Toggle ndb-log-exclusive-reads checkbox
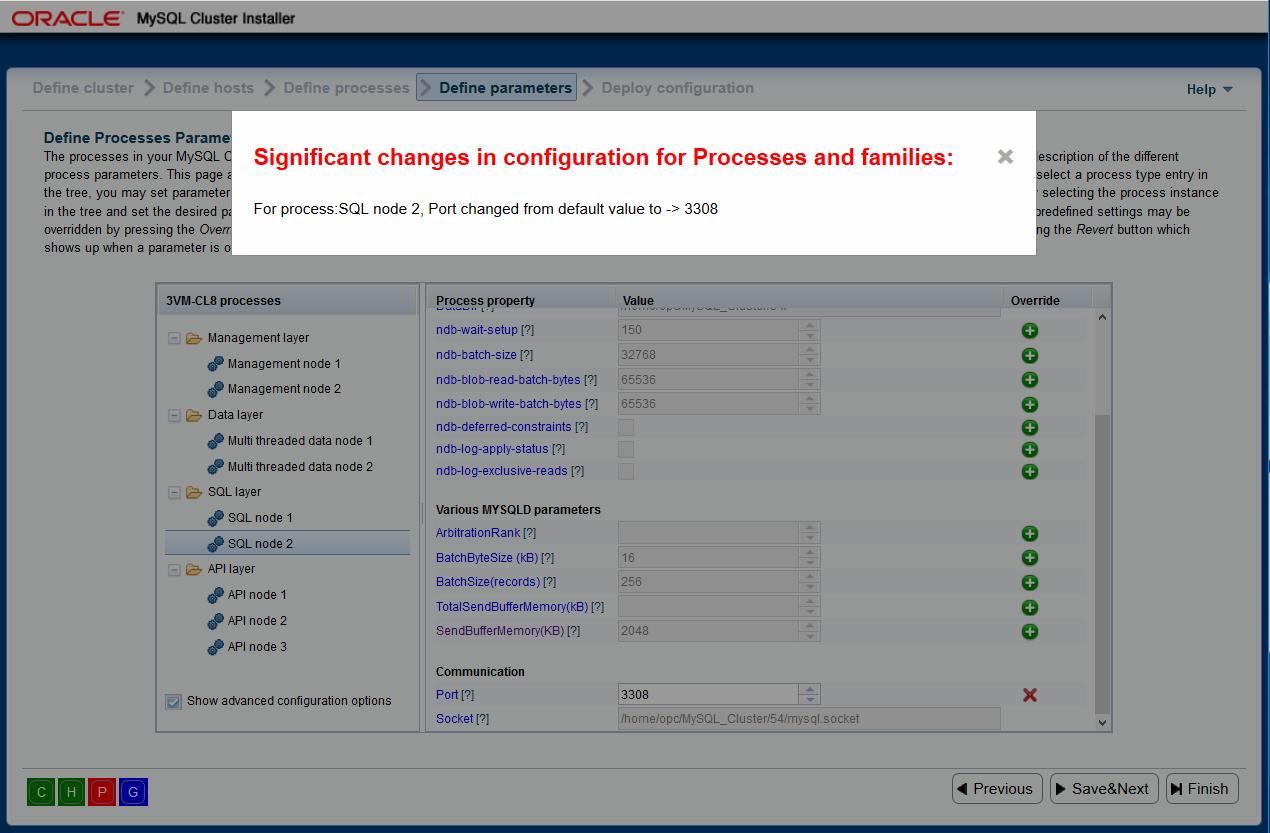1270x833 pixels. pyautogui.click(x=626, y=471)
